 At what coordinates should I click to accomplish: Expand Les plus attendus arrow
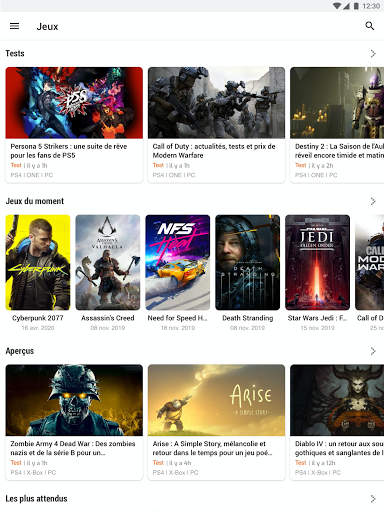(373, 499)
